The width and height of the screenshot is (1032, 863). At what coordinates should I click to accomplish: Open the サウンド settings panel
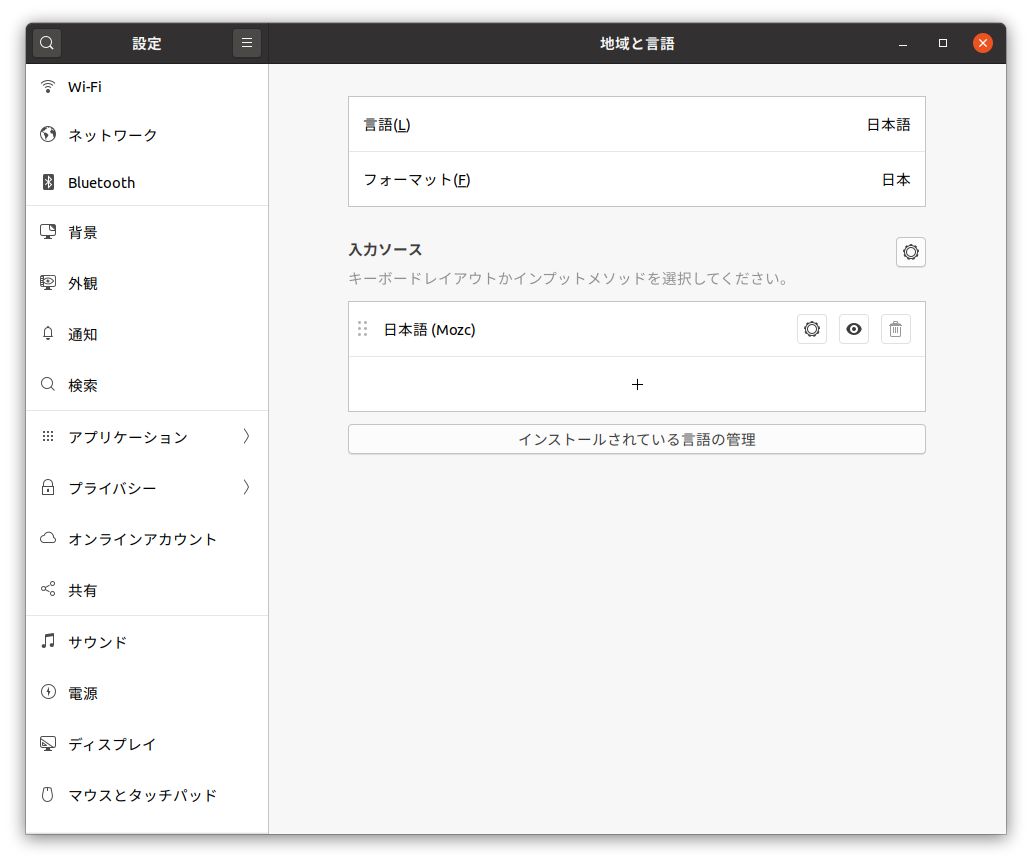pyautogui.click(x=97, y=642)
